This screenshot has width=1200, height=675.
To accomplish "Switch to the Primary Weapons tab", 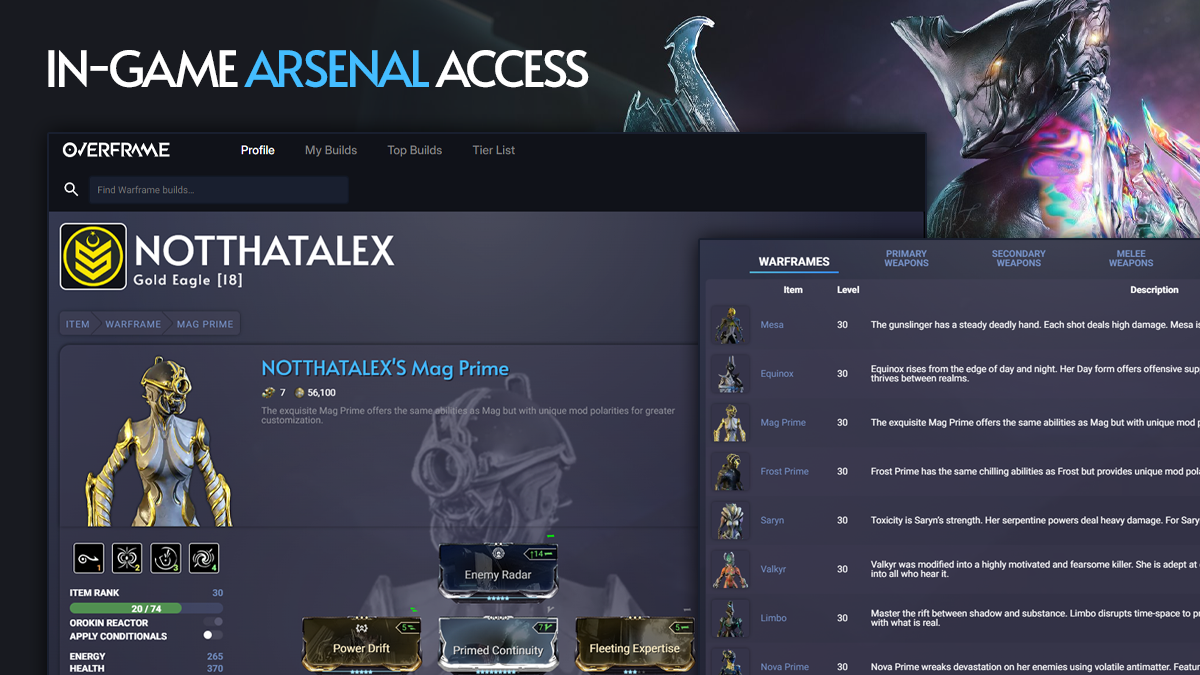I will click(906, 258).
